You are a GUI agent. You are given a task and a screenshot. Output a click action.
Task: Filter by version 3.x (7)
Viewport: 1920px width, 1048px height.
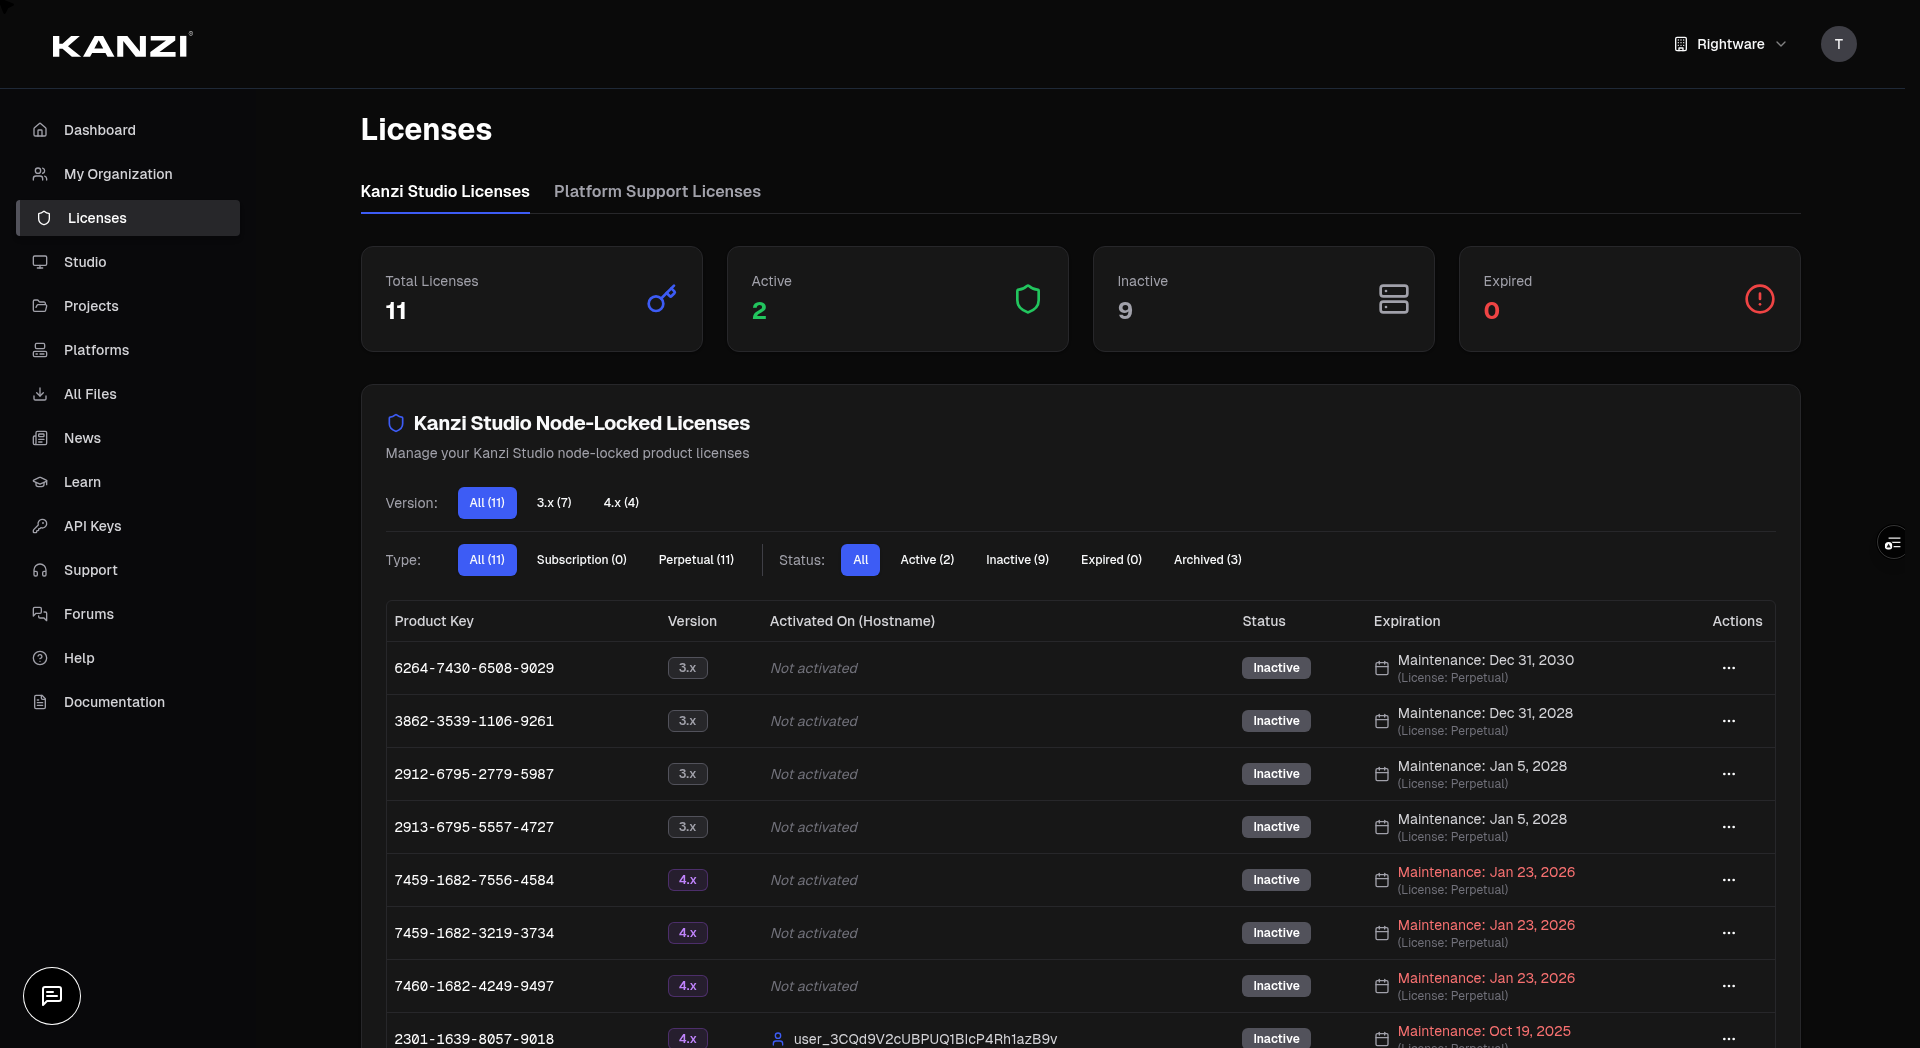(x=554, y=503)
